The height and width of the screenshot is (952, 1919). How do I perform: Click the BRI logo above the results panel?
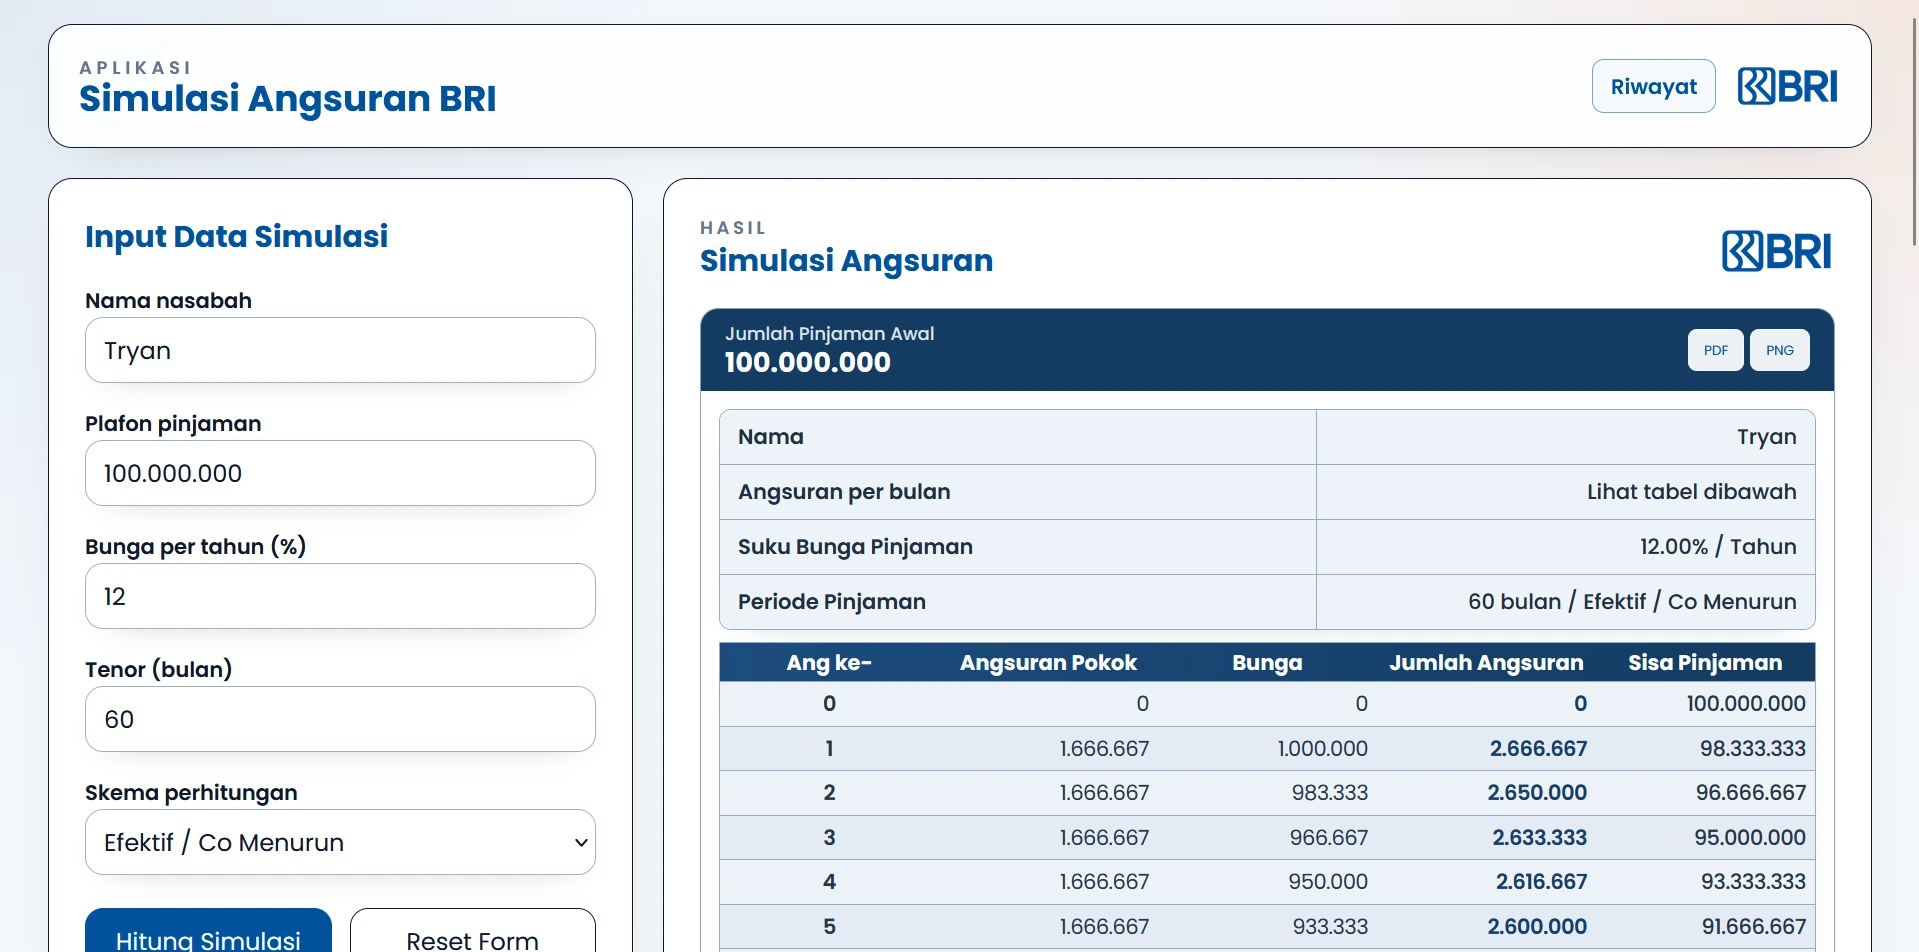pyautogui.click(x=1775, y=250)
